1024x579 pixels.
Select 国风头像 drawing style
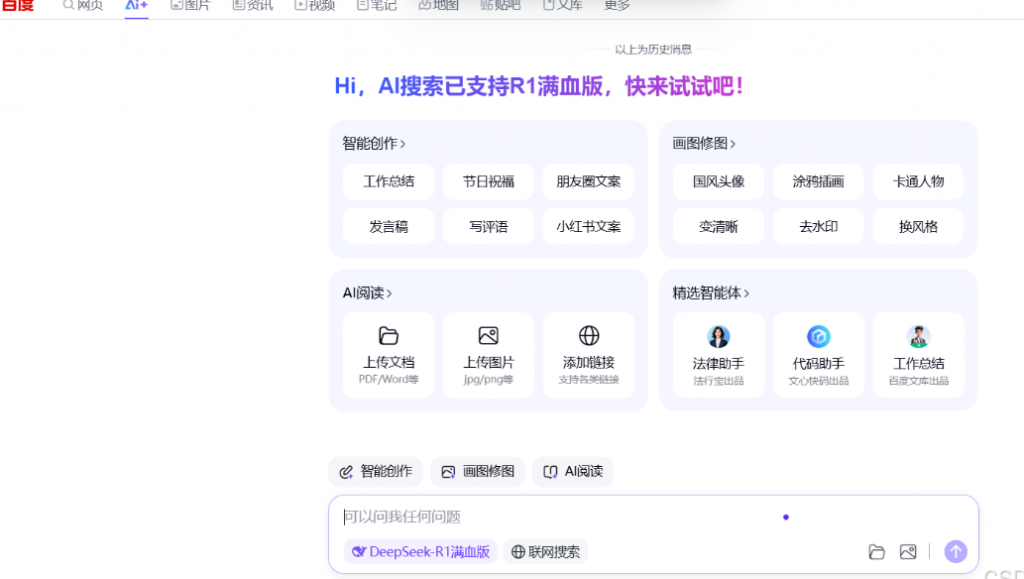tap(718, 181)
